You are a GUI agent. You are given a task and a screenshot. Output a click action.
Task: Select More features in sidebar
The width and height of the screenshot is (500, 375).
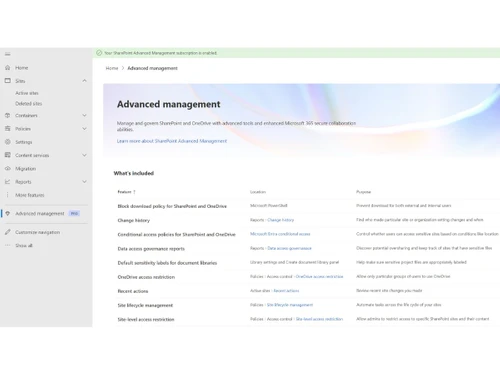(x=30, y=195)
